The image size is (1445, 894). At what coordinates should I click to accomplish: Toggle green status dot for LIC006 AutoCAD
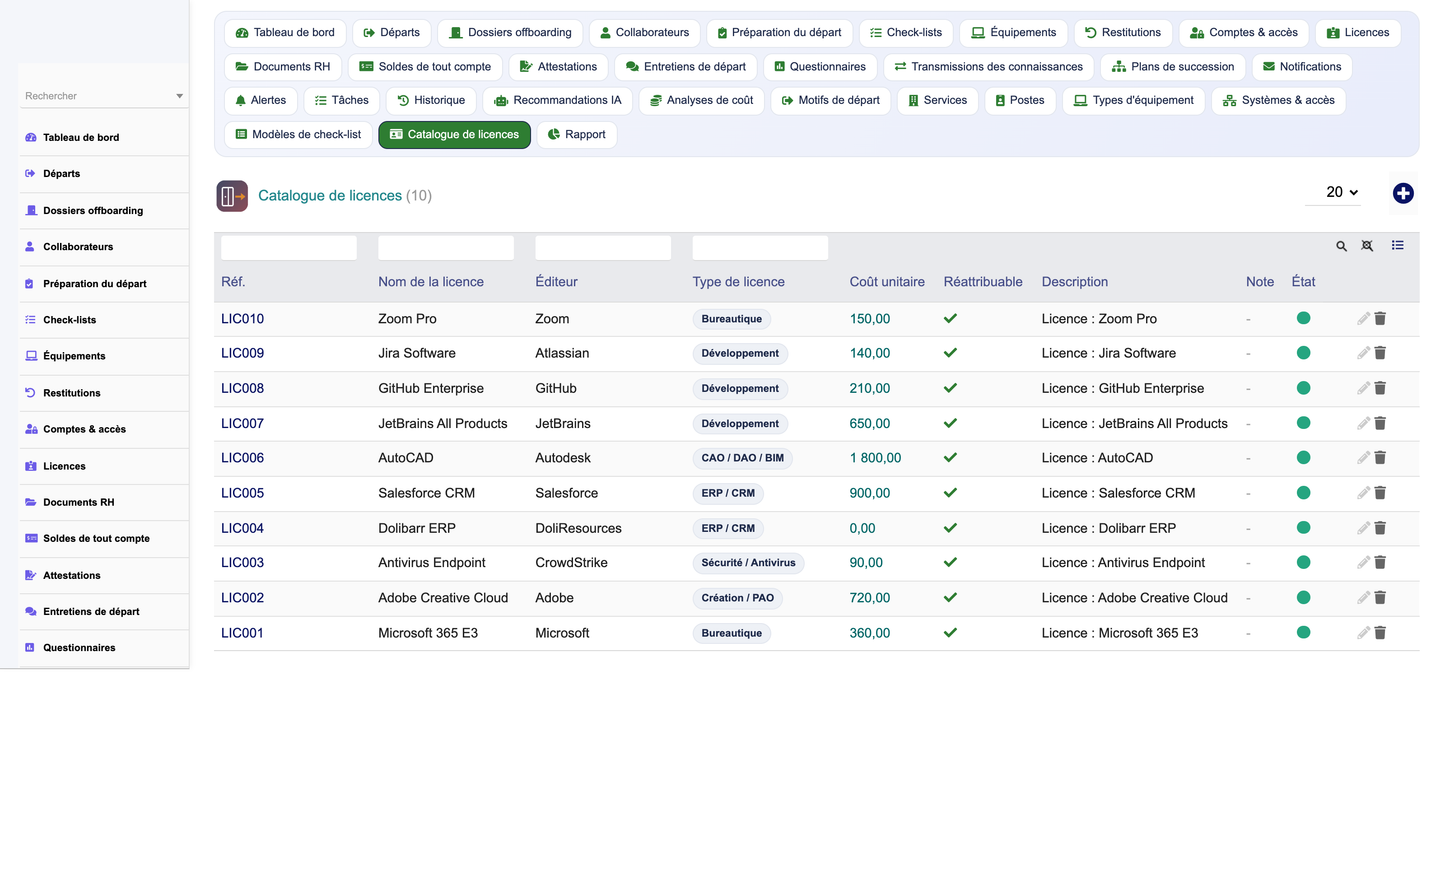click(x=1303, y=458)
